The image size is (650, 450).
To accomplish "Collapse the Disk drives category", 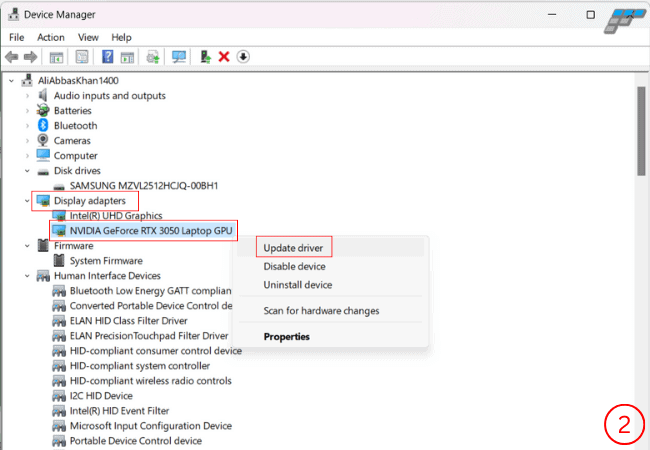I will tap(27, 171).
